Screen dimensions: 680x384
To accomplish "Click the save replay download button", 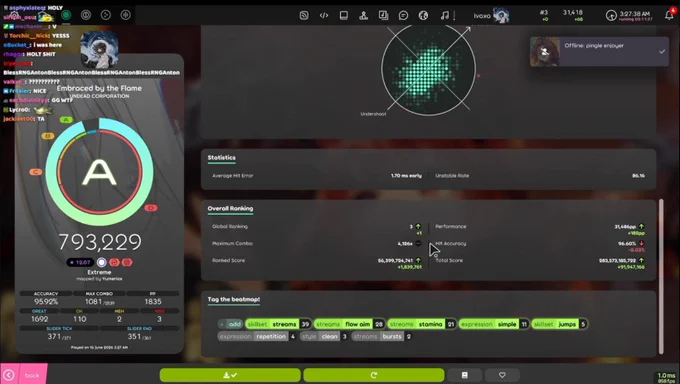I will (x=230, y=375).
